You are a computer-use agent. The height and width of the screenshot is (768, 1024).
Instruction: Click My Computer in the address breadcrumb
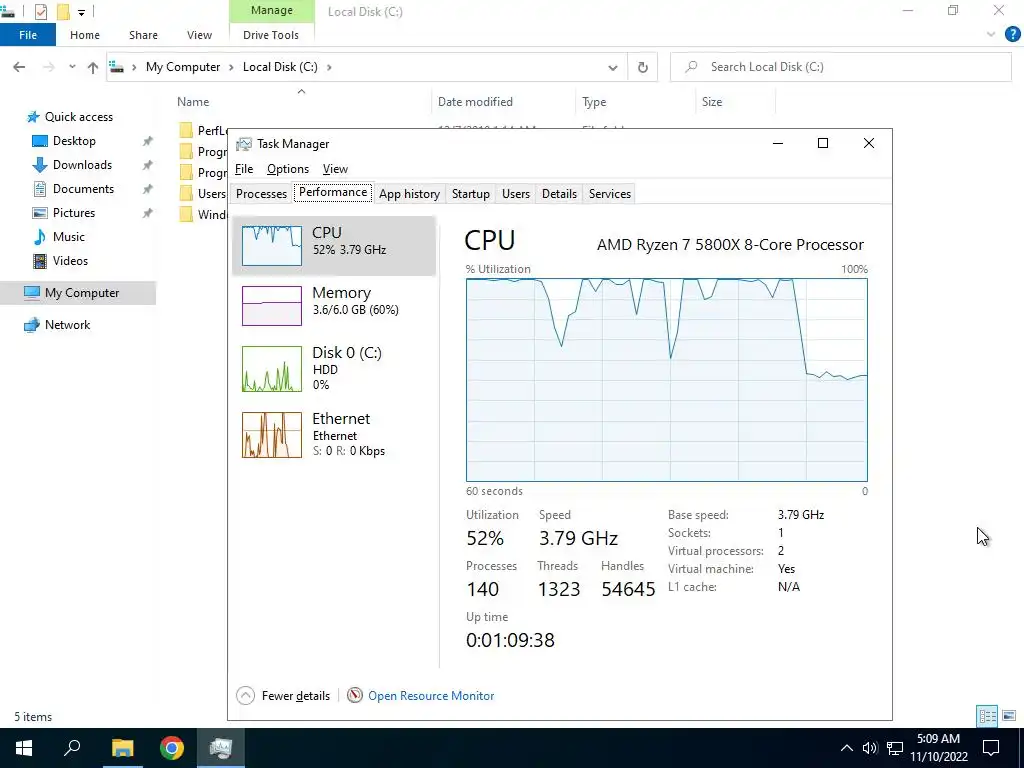tap(183, 67)
